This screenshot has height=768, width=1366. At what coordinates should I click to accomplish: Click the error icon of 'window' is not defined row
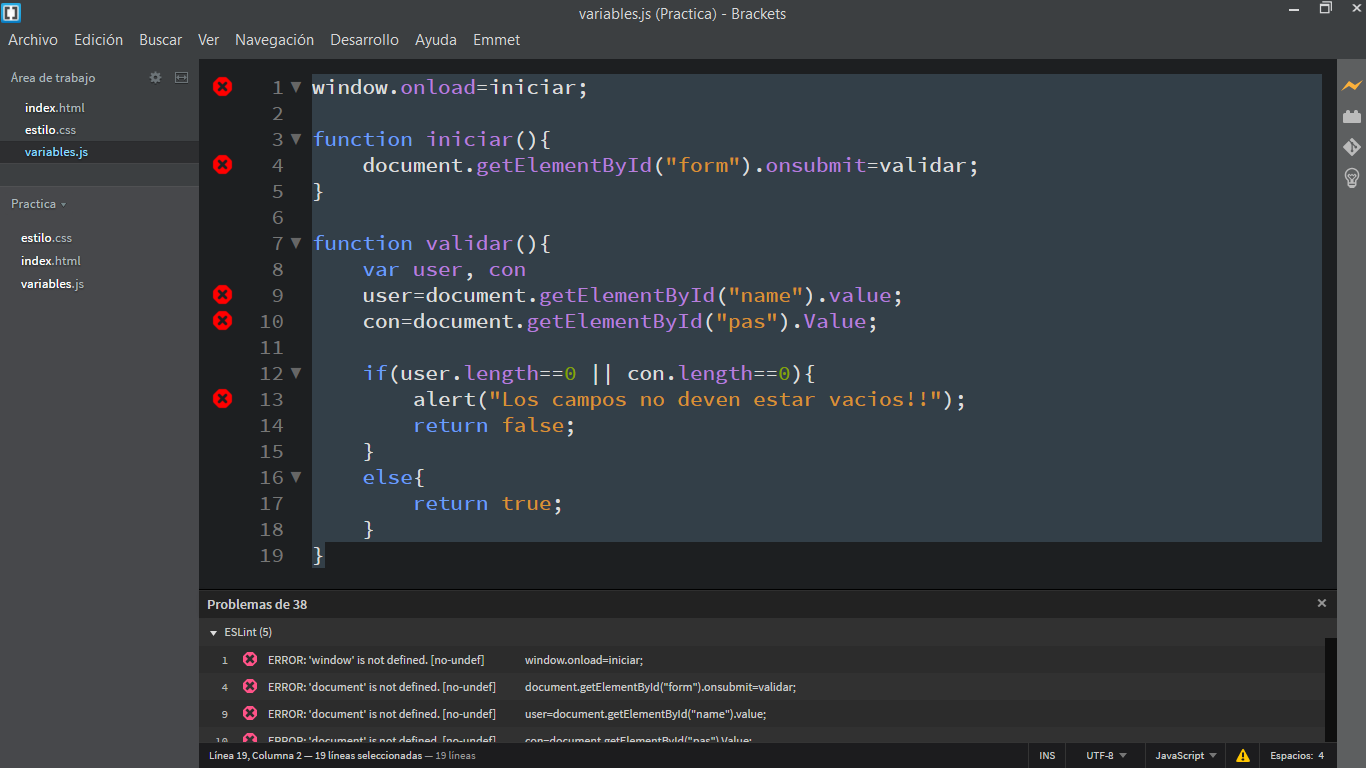point(250,660)
